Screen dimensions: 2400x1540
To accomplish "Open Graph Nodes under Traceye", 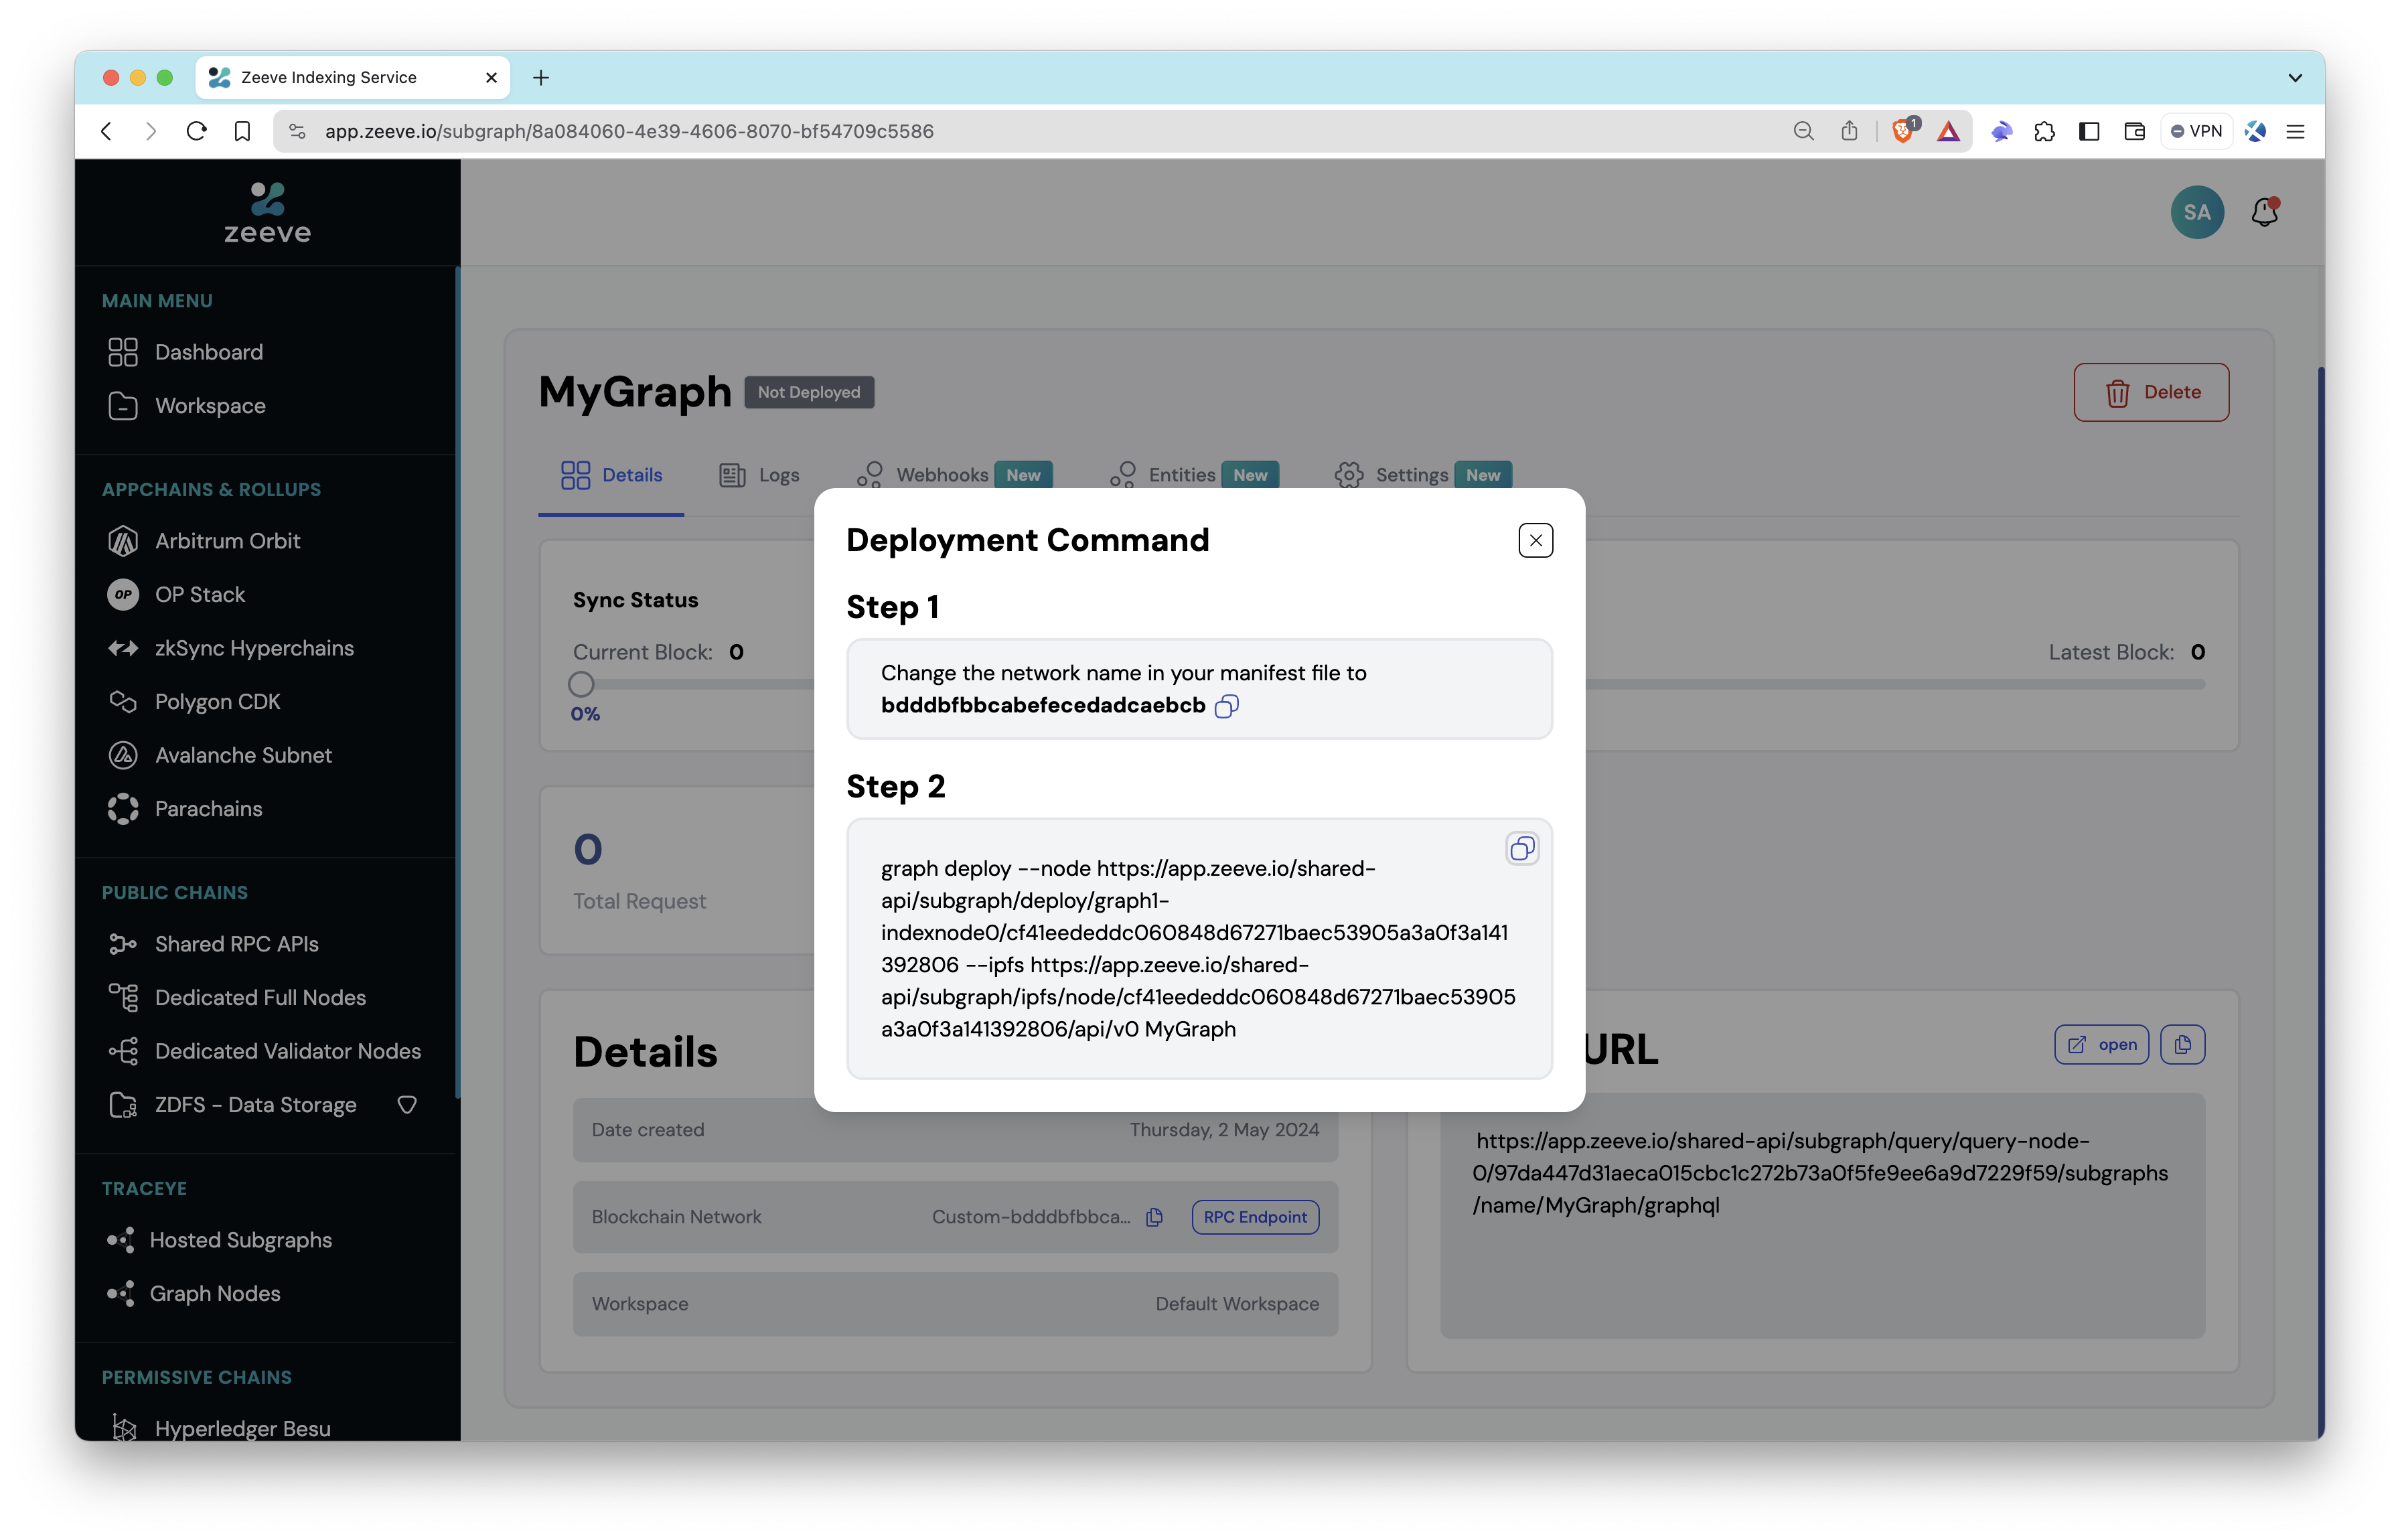I will [214, 1294].
